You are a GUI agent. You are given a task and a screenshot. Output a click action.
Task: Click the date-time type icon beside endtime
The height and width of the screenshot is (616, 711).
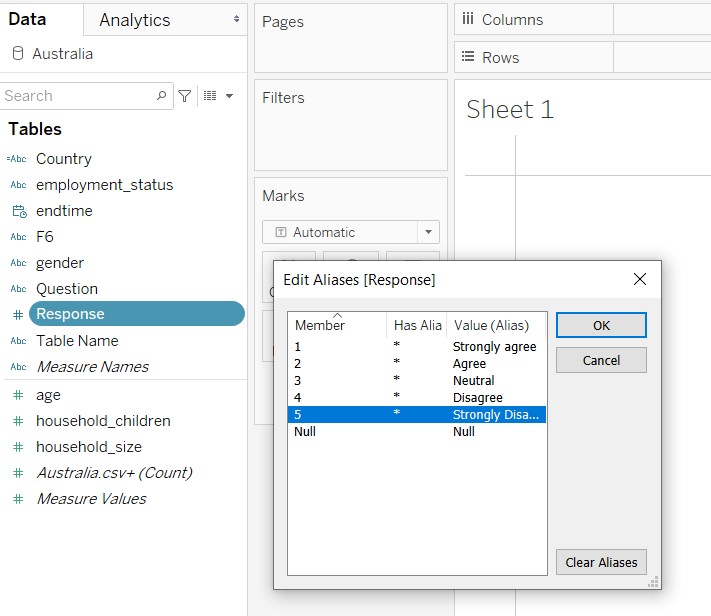tap(19, 211)
